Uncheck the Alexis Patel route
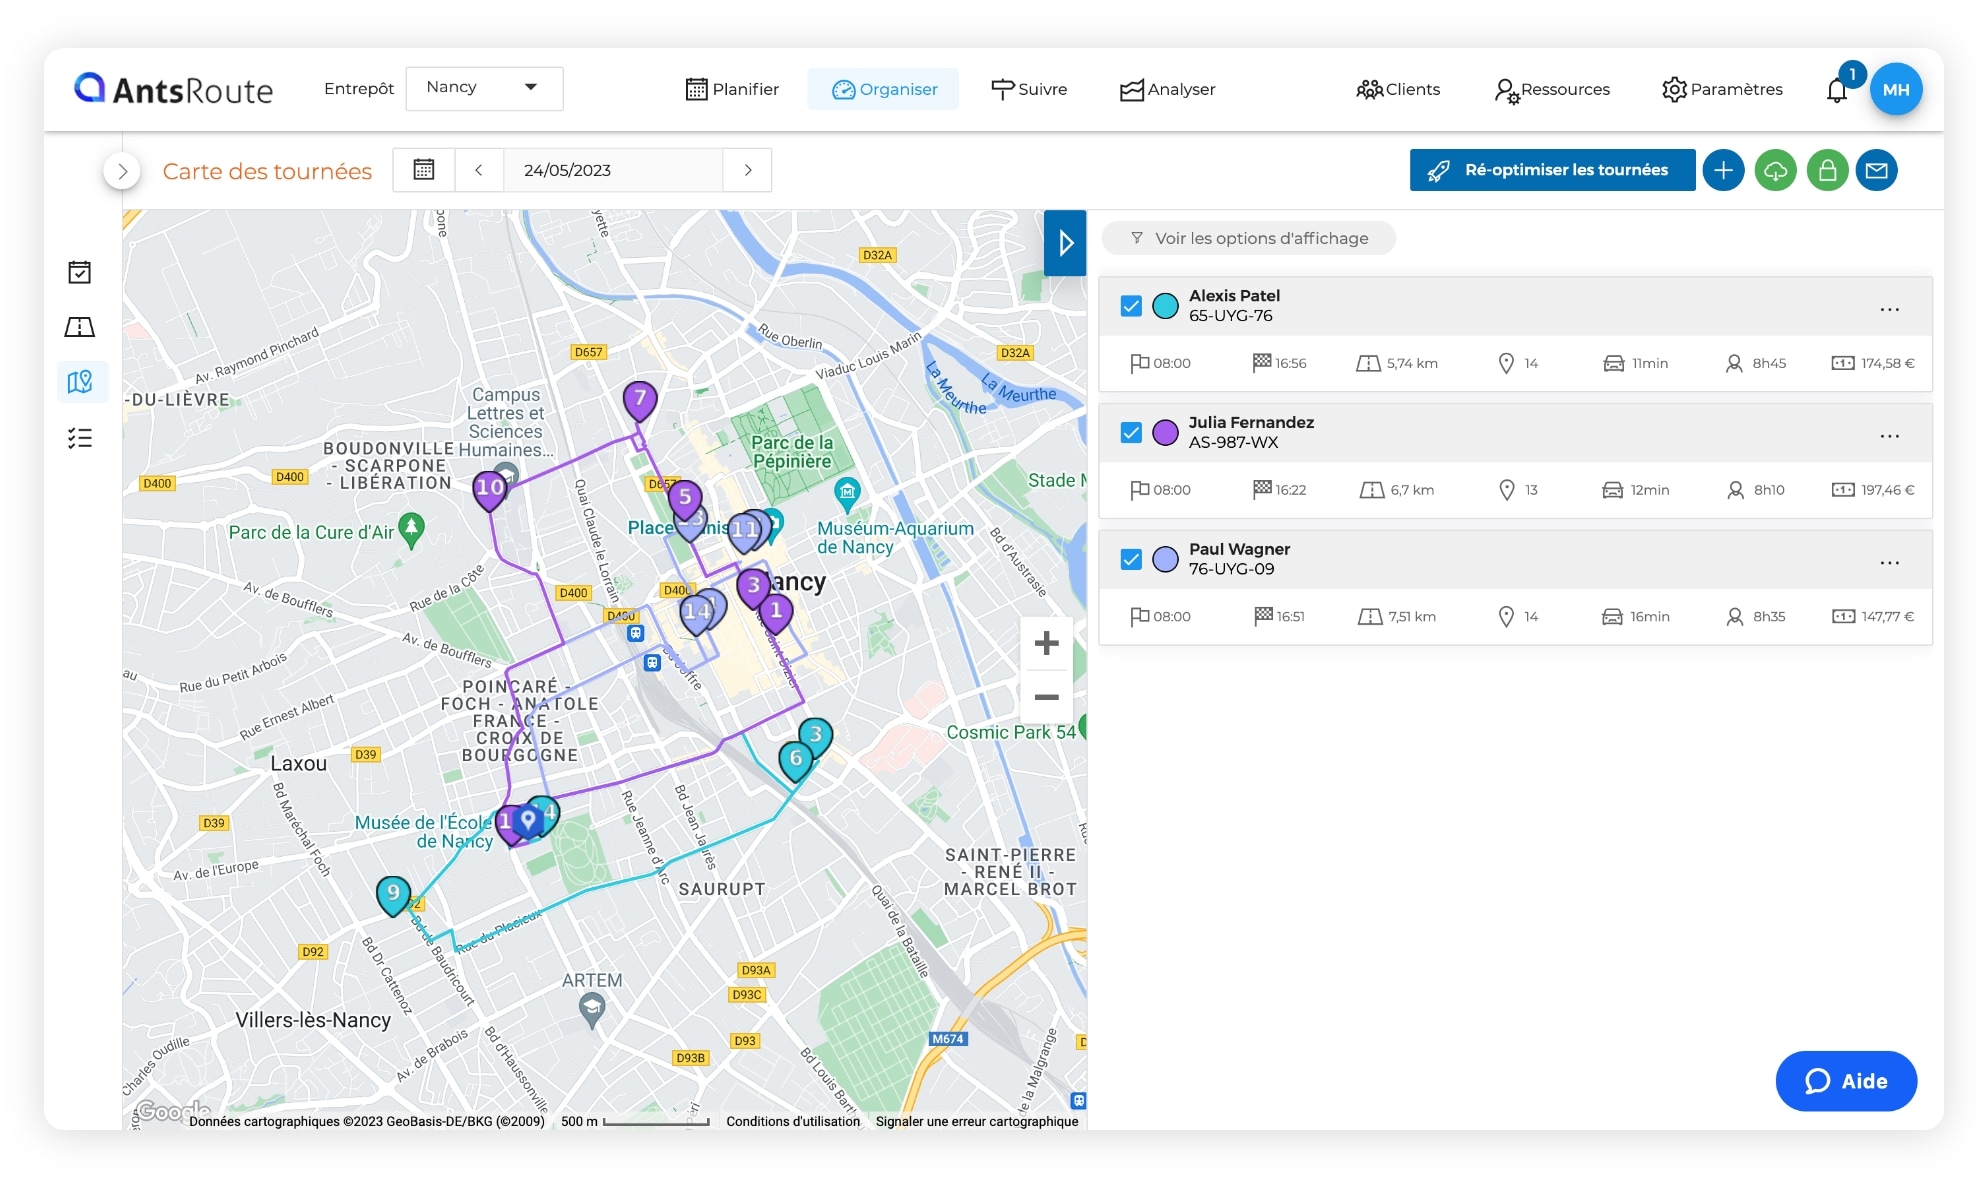1988x1178 pixels. 1131,306
